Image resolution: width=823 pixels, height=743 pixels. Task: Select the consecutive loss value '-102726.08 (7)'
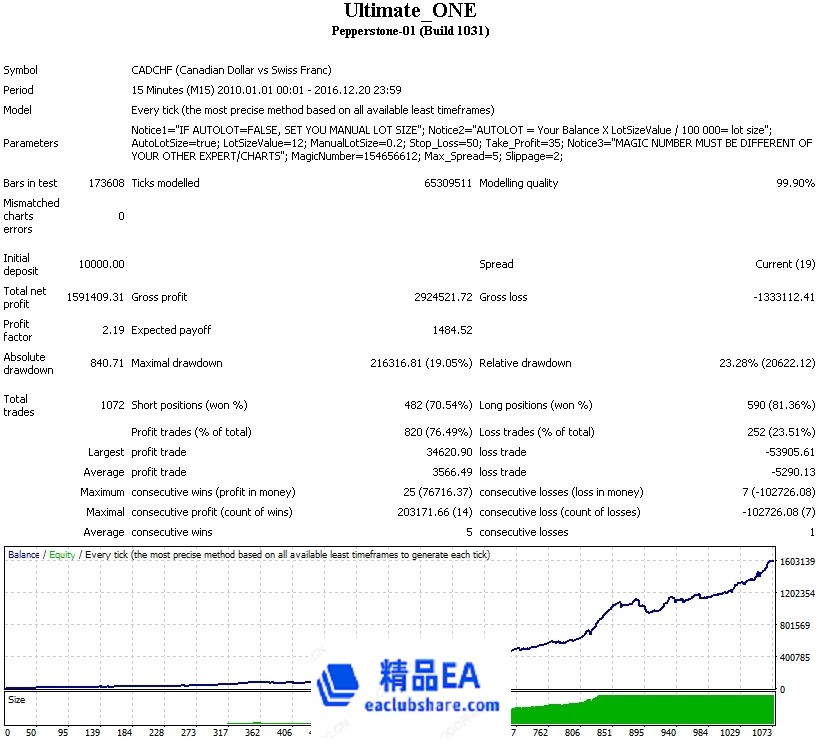(x=778, y=513)
